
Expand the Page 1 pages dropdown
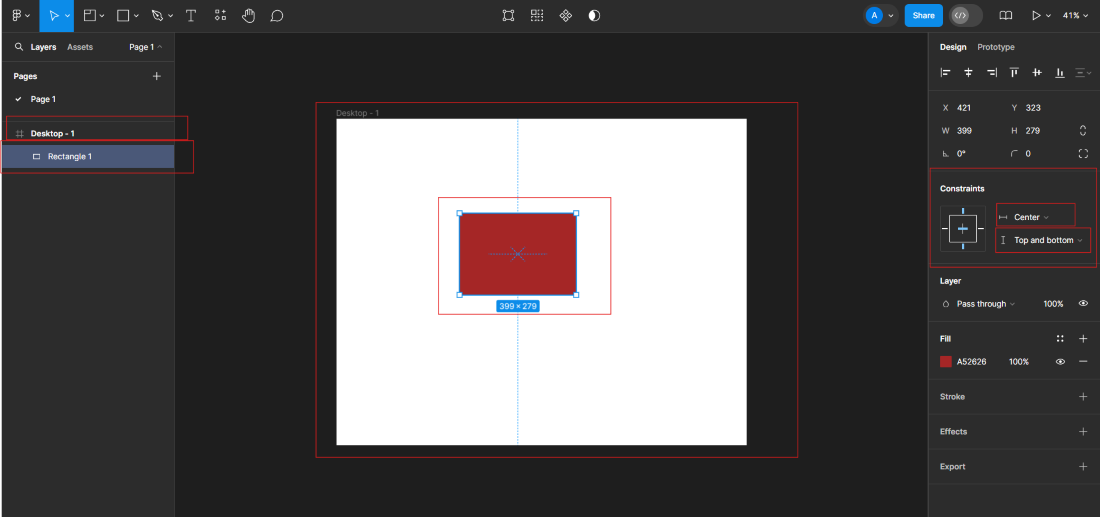point(145,47)
